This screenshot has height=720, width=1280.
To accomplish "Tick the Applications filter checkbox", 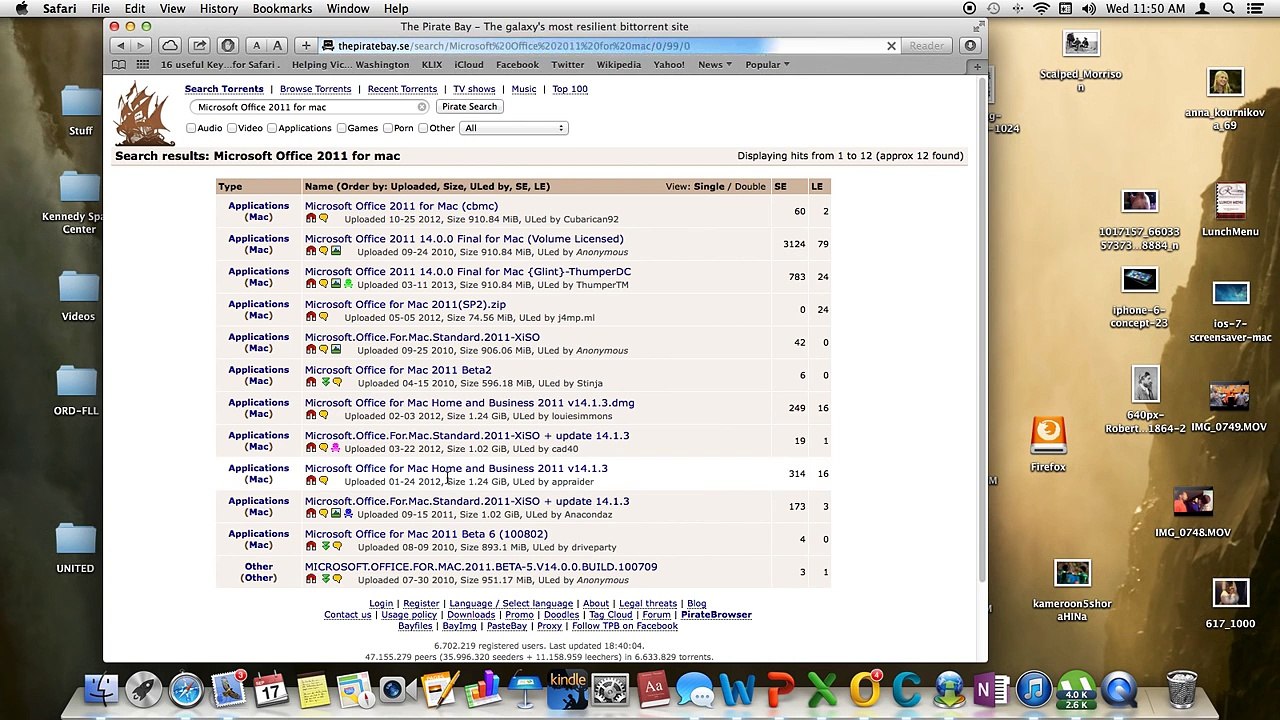I will (x=272, y=128).
